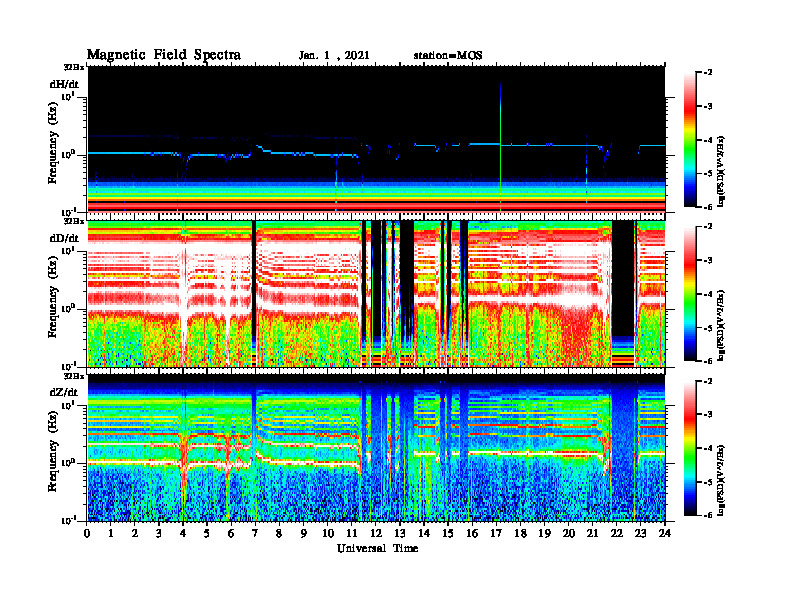The image size is (792, 612).
Task: Click the hour 0 tick label
Action: click(87, 534)
